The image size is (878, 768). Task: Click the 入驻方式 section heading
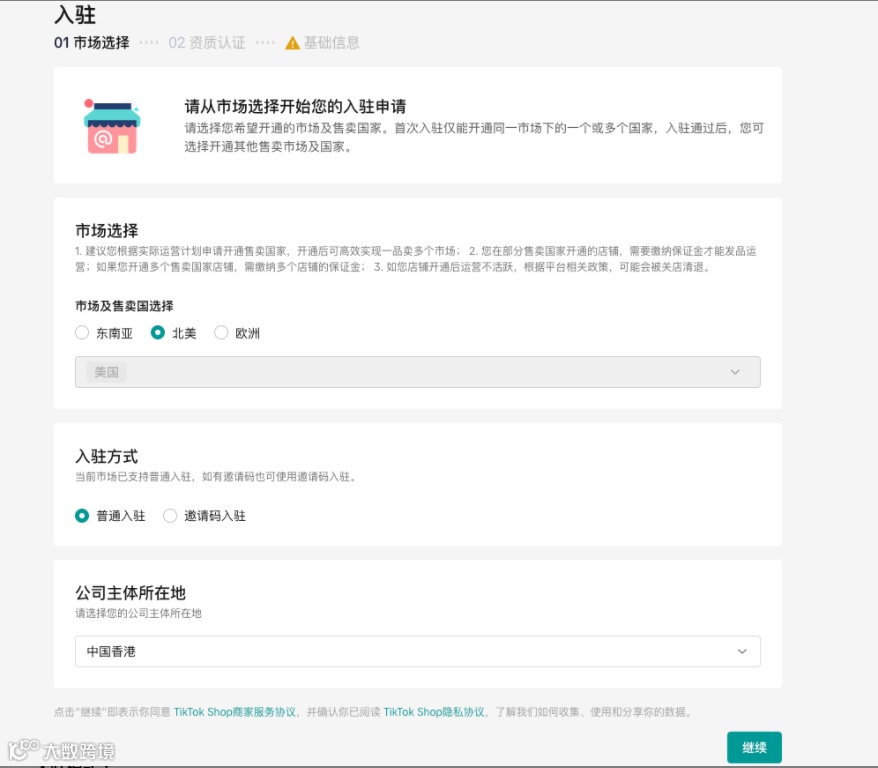[x=106, y=456]
